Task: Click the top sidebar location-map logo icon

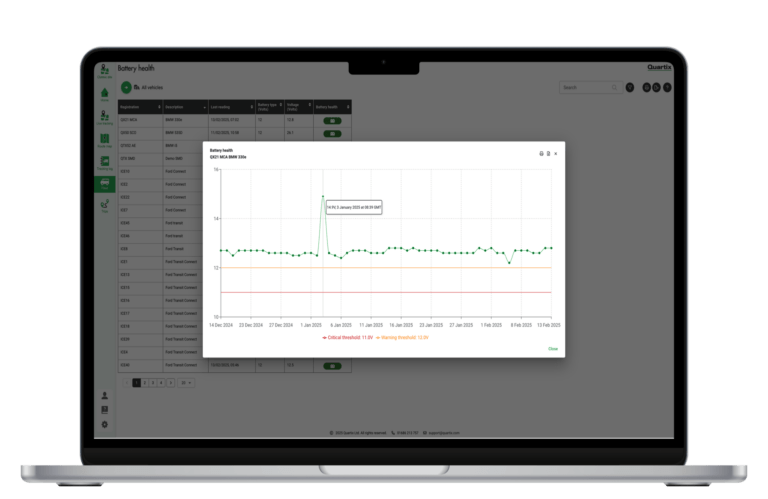Action: point(104,71)
